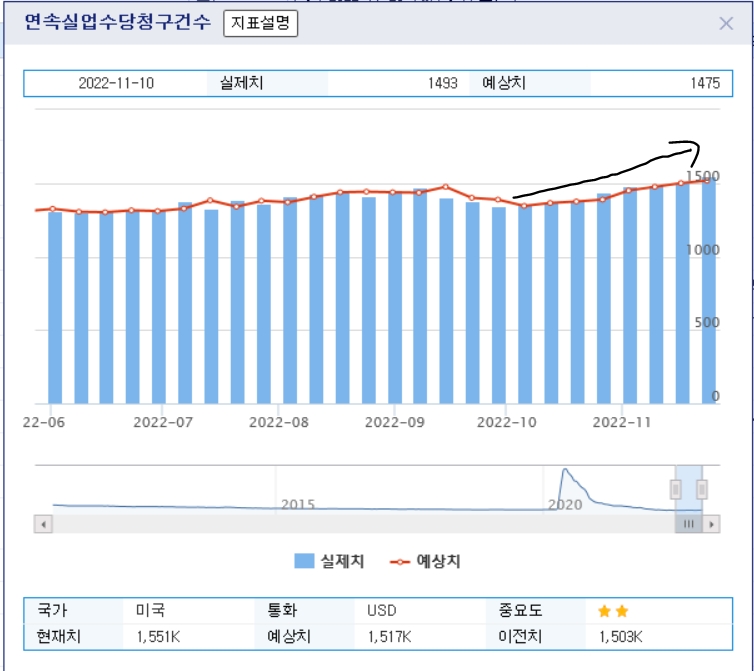Click the 2022-08 axis label
The image size is (754, 671).
(x=279, y=422)
